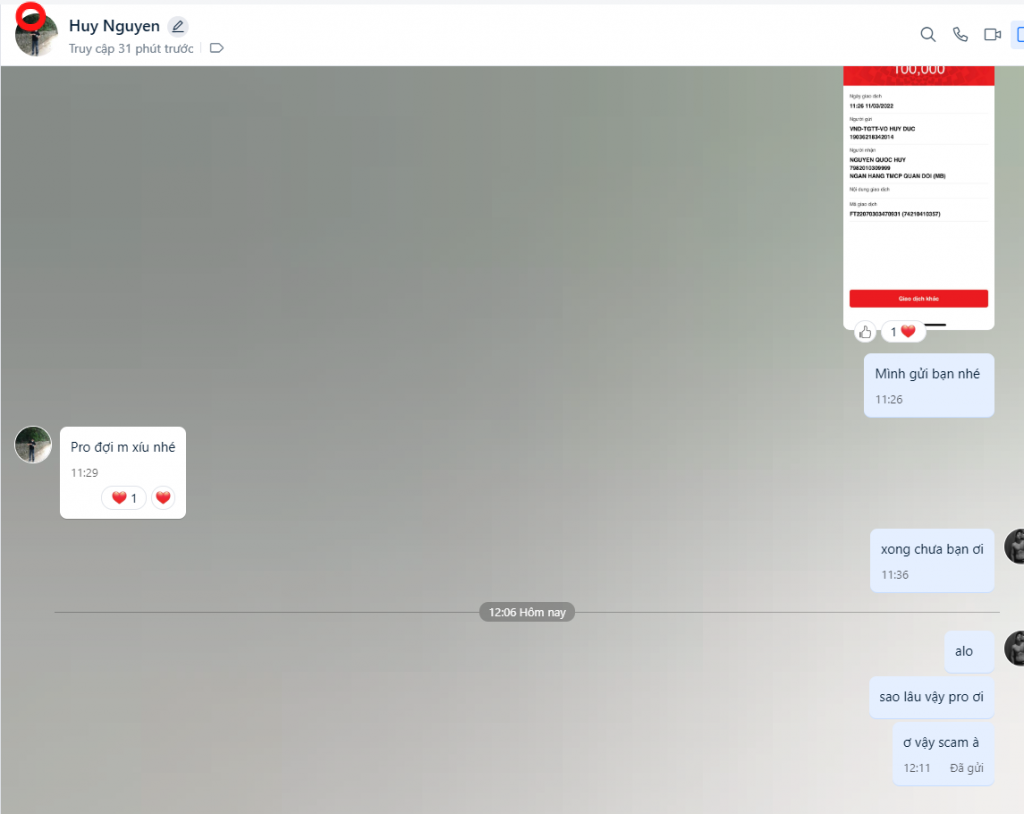Click the '12:06 Hôm nay' date divider
The image size is (1024, 814).
click(527, 612)
